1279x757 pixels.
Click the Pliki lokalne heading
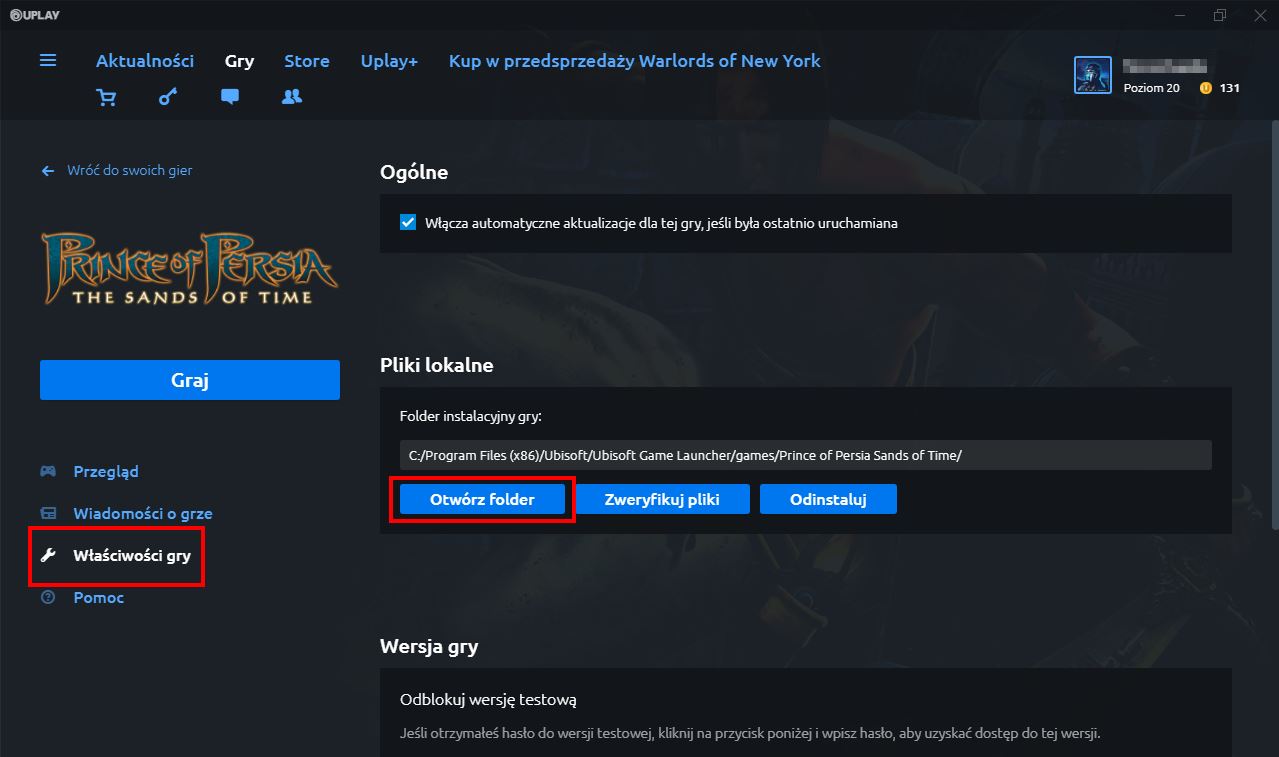[x=437, y=365]
